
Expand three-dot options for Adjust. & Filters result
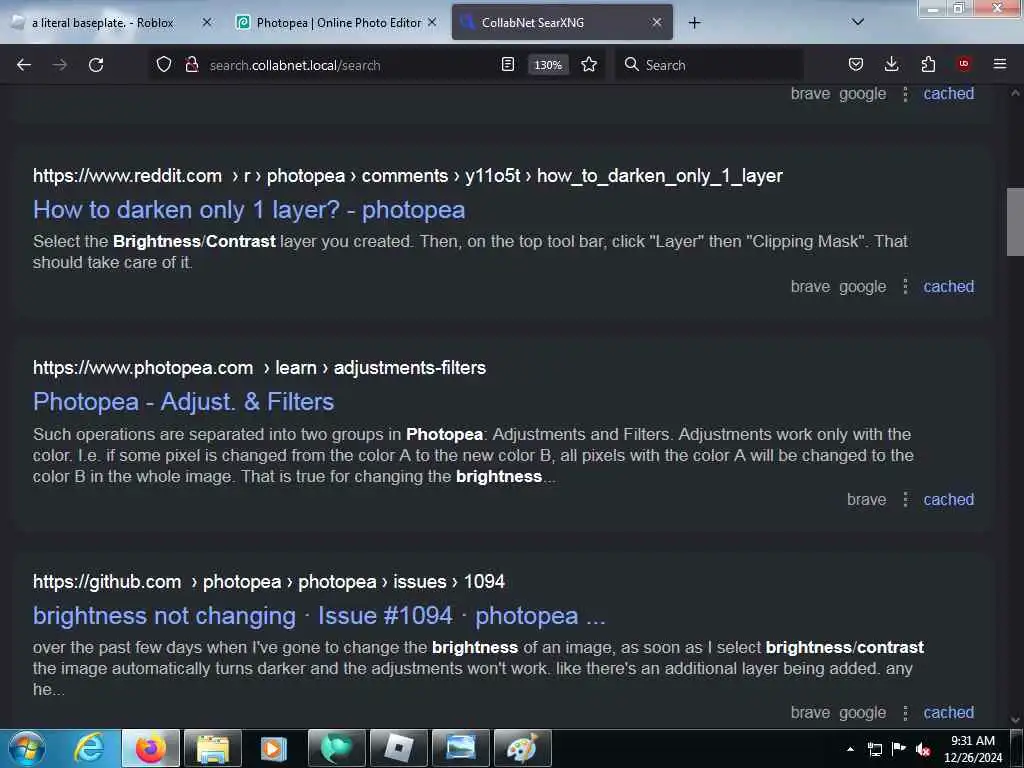click(905, 500)
